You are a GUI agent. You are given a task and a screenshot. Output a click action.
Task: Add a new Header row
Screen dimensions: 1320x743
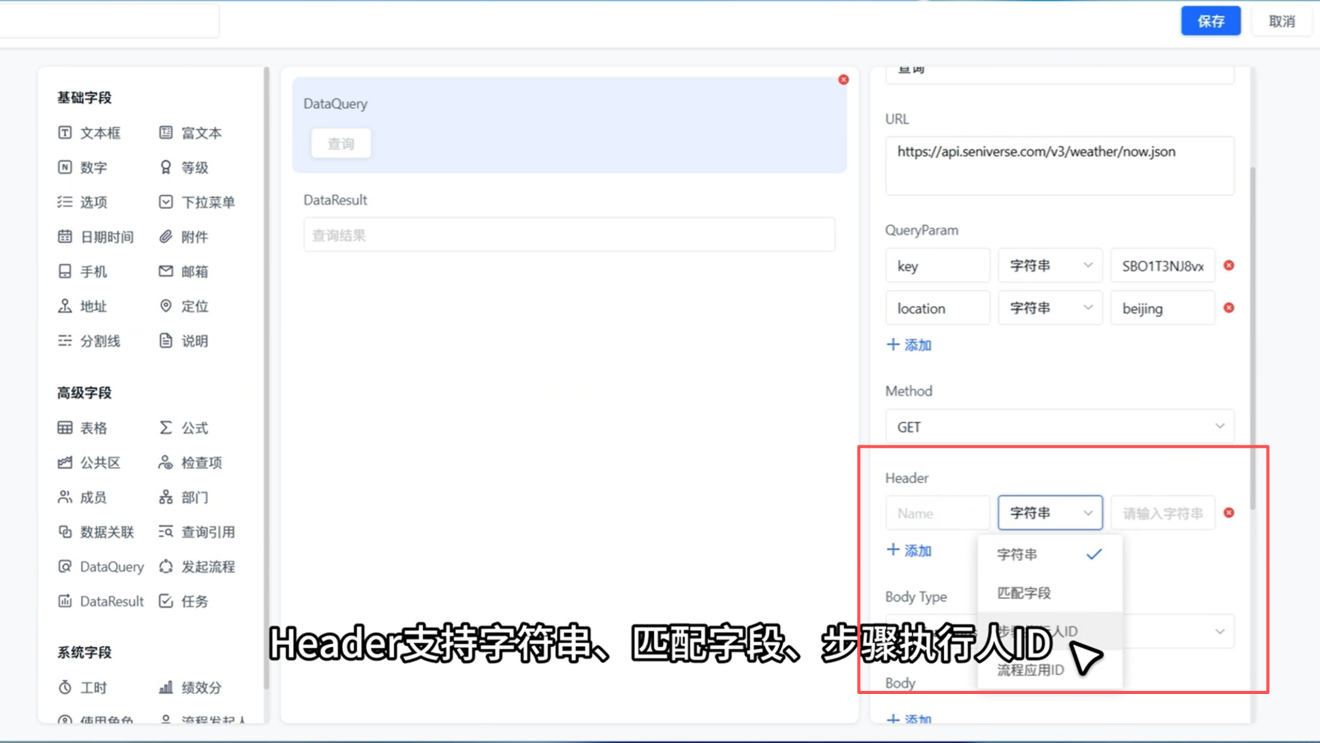click(x=909, y=551)
